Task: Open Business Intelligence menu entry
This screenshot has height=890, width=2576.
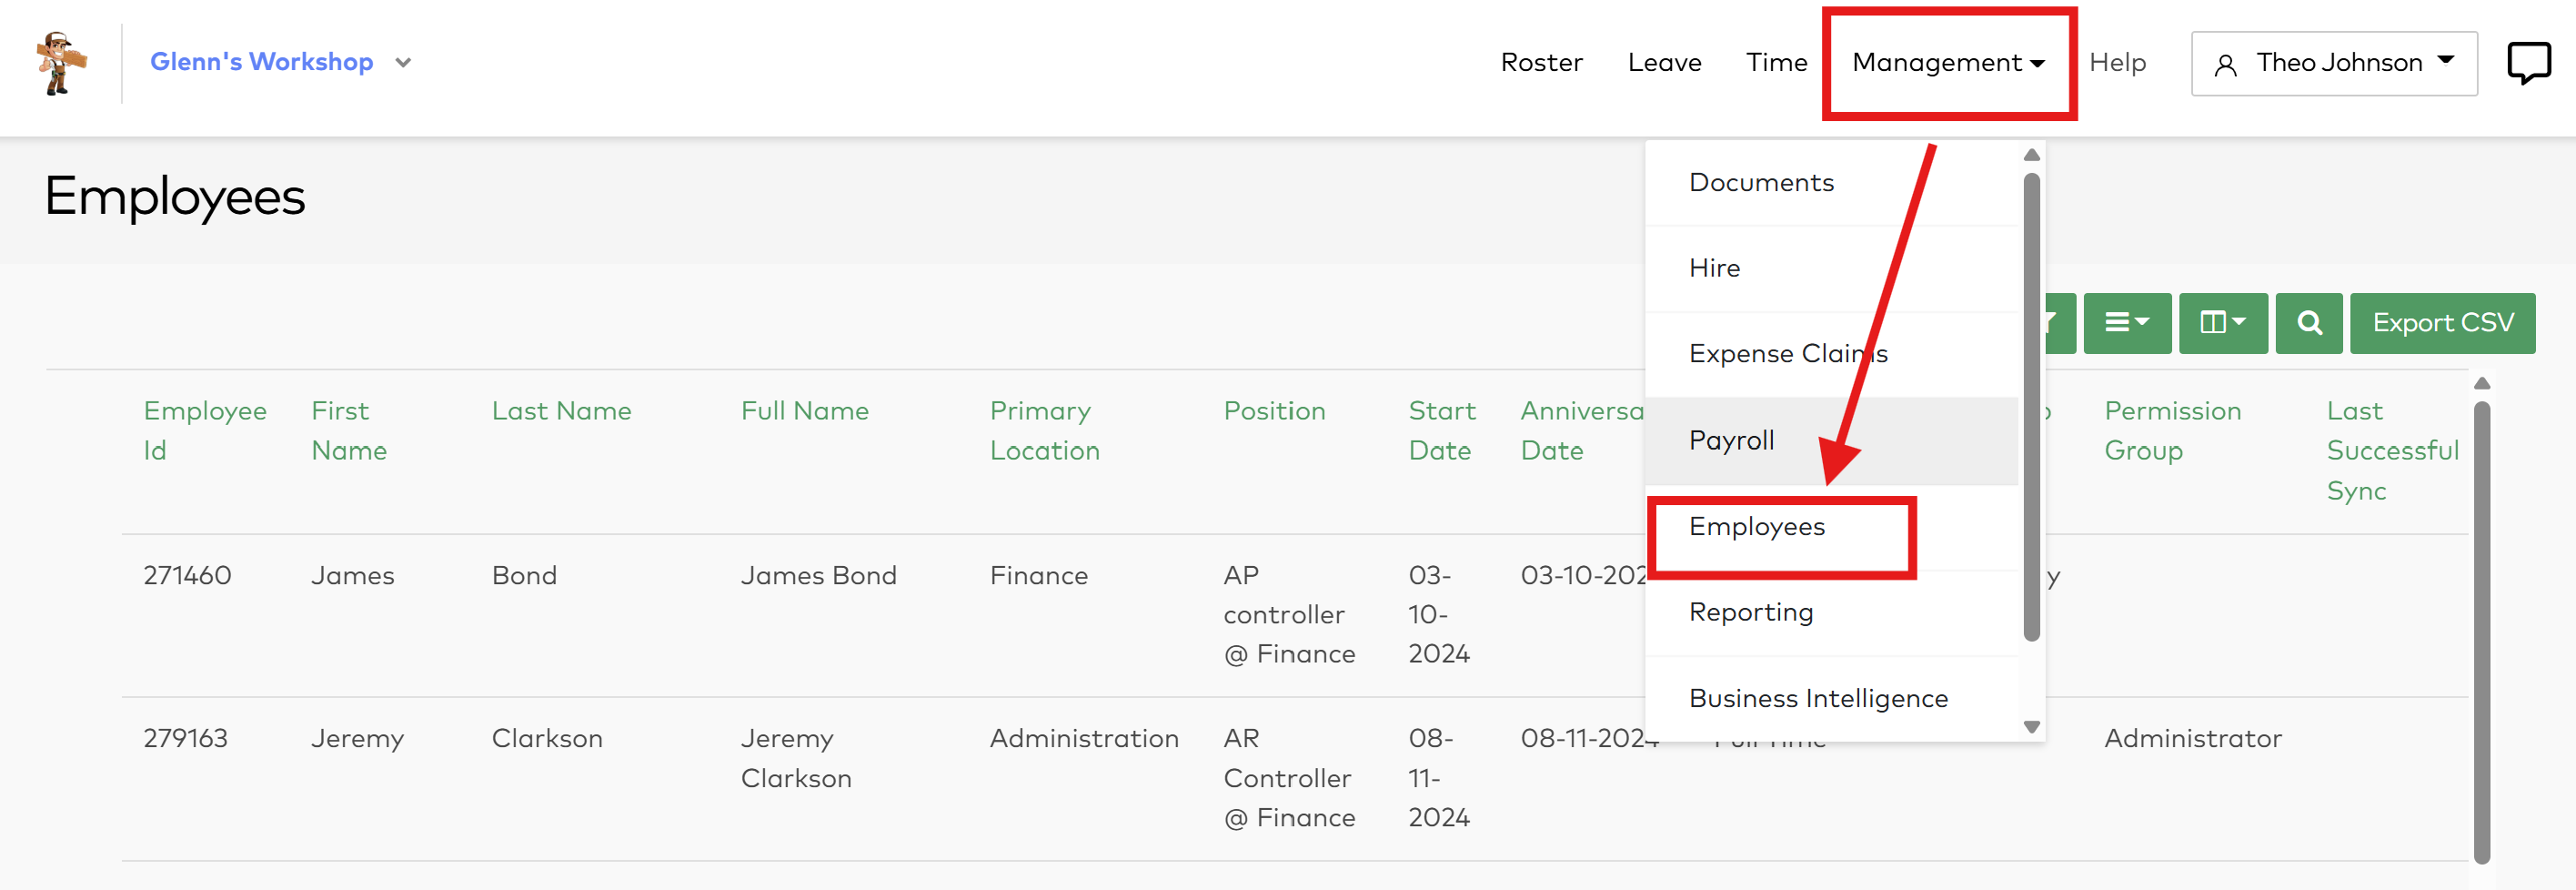Action: [x=1817, y=698]
